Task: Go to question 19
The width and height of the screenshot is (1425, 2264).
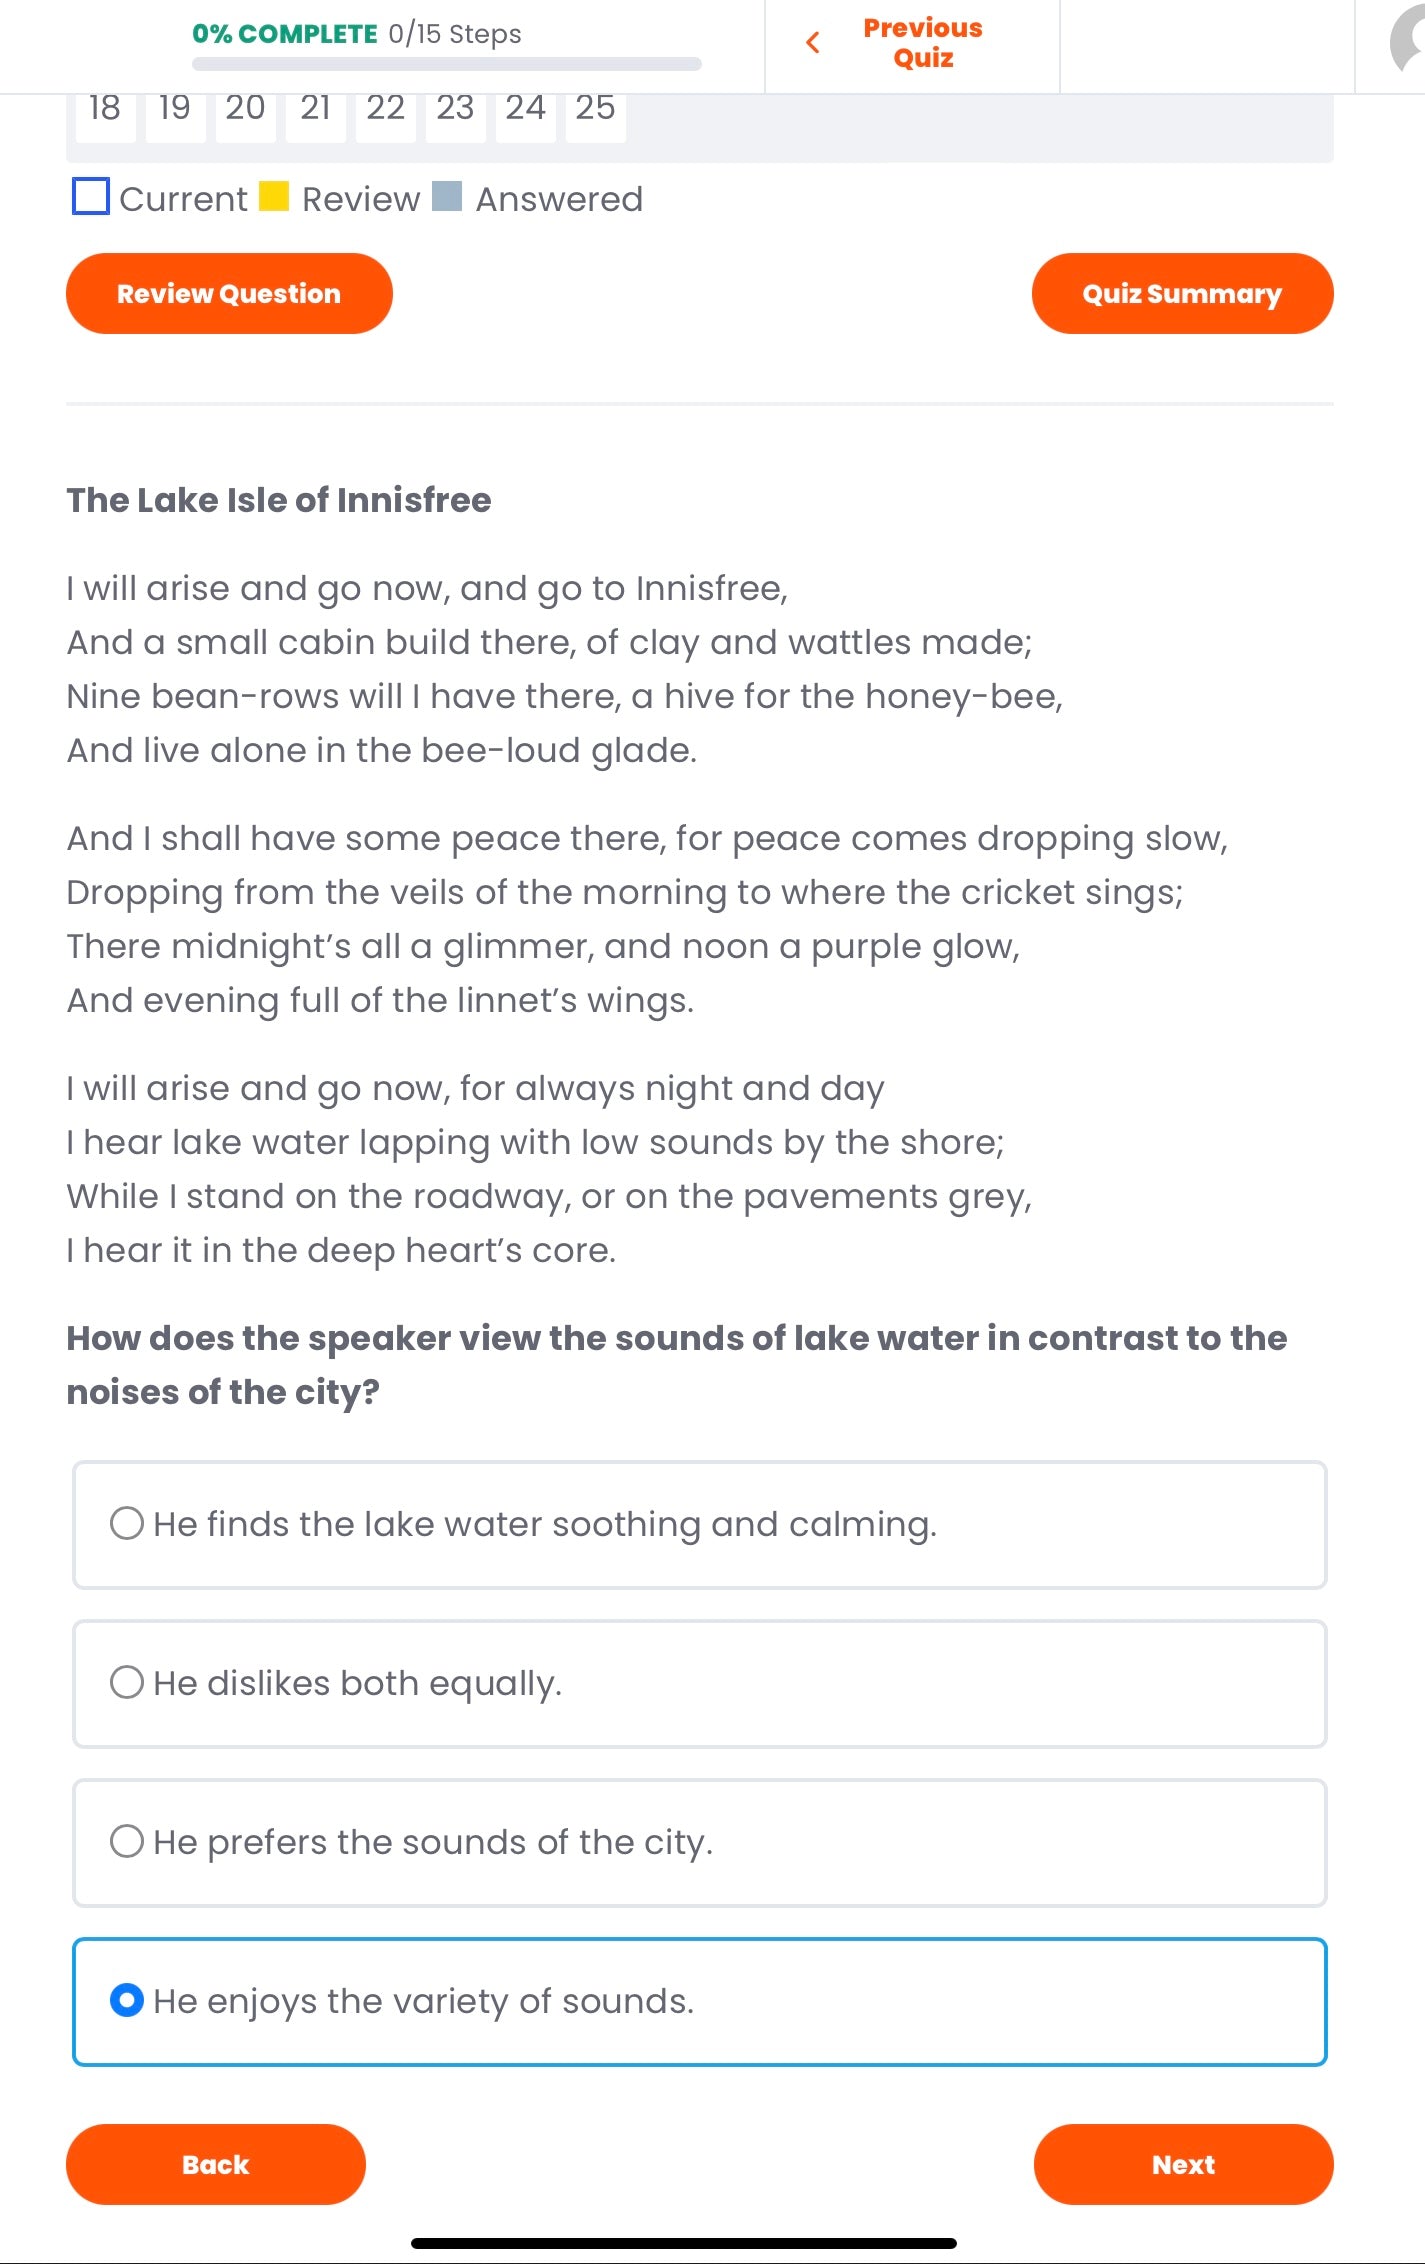Action: click(175, 110)
